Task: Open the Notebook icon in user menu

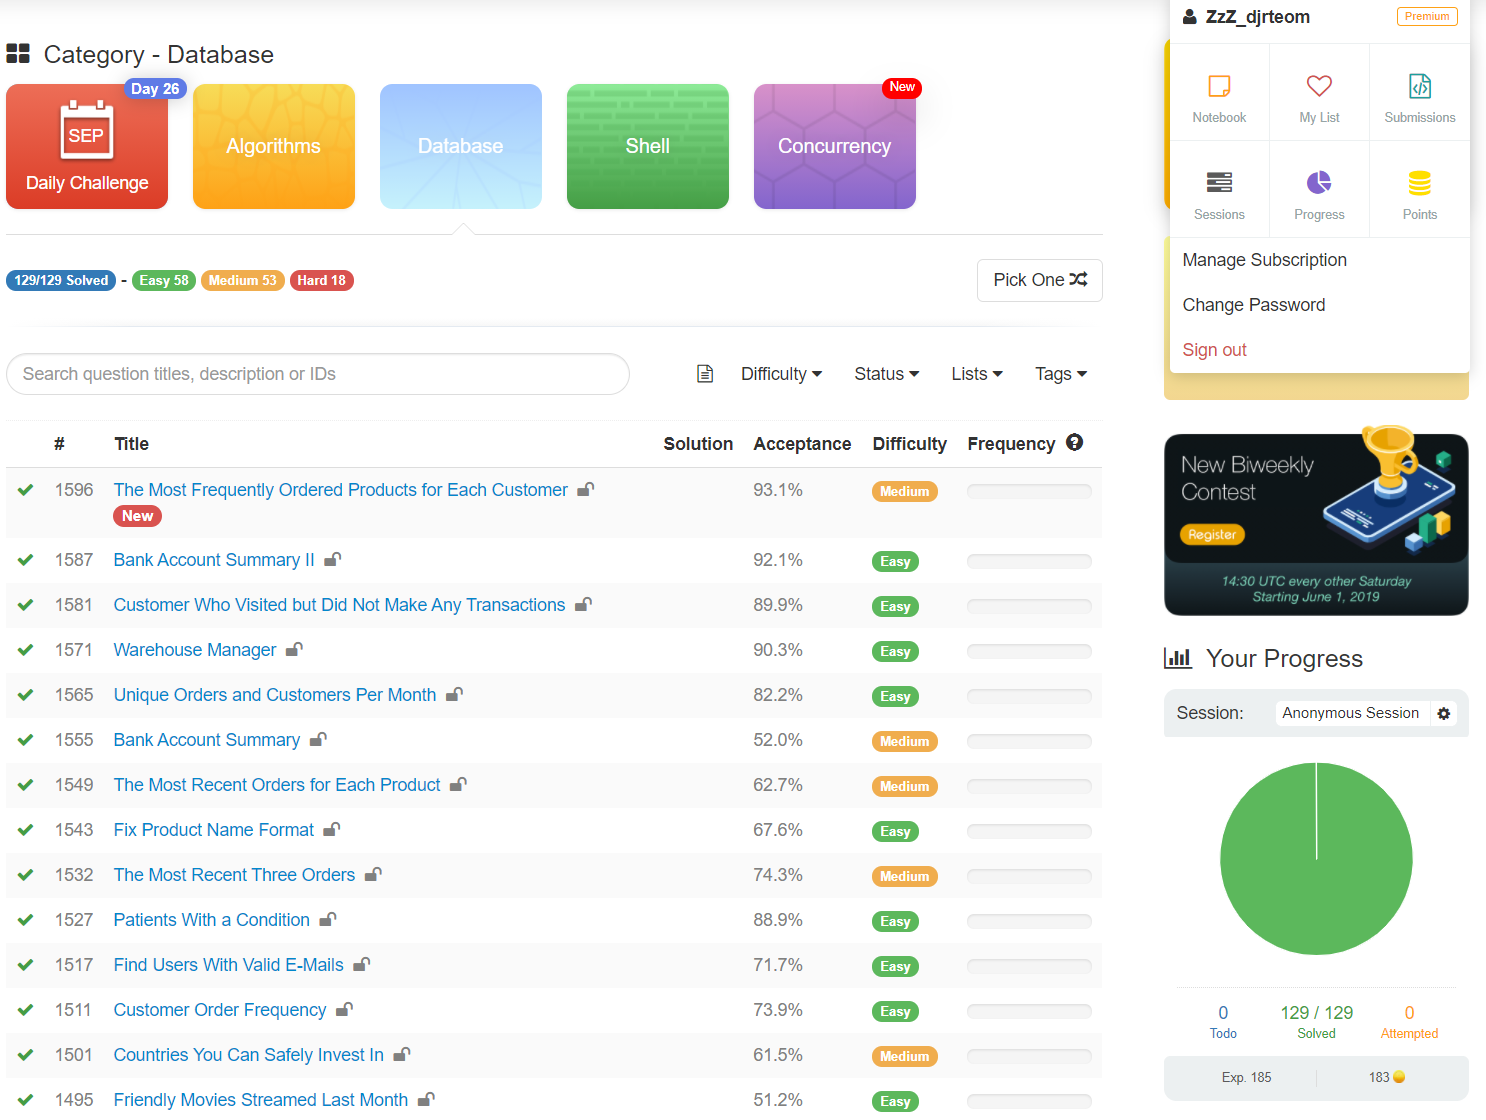Action: [x=1219, y=87]
